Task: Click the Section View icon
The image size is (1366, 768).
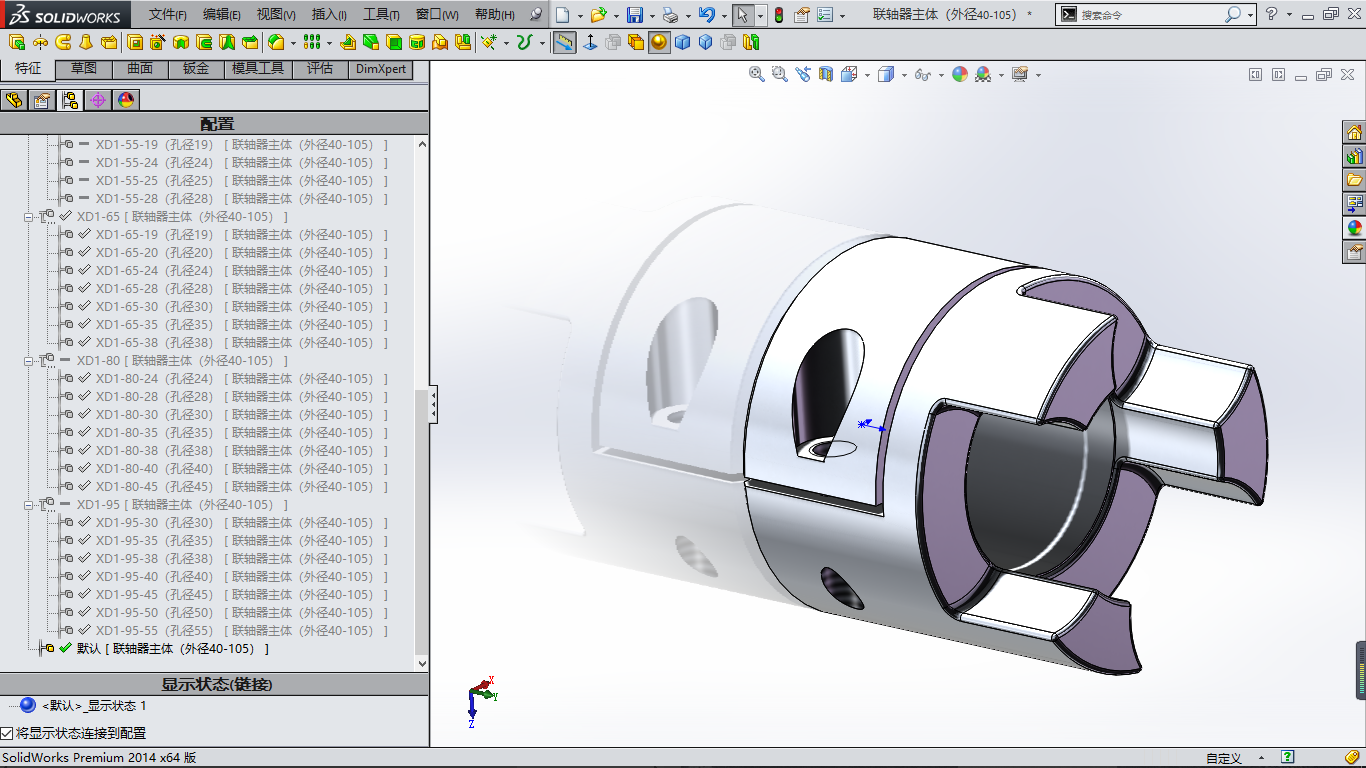Action: pos(826,74)
